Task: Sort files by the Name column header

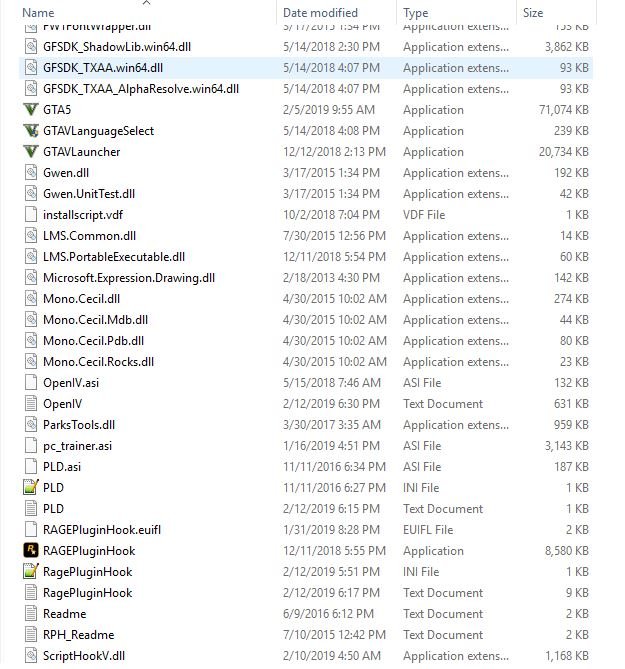Action: 38,13
